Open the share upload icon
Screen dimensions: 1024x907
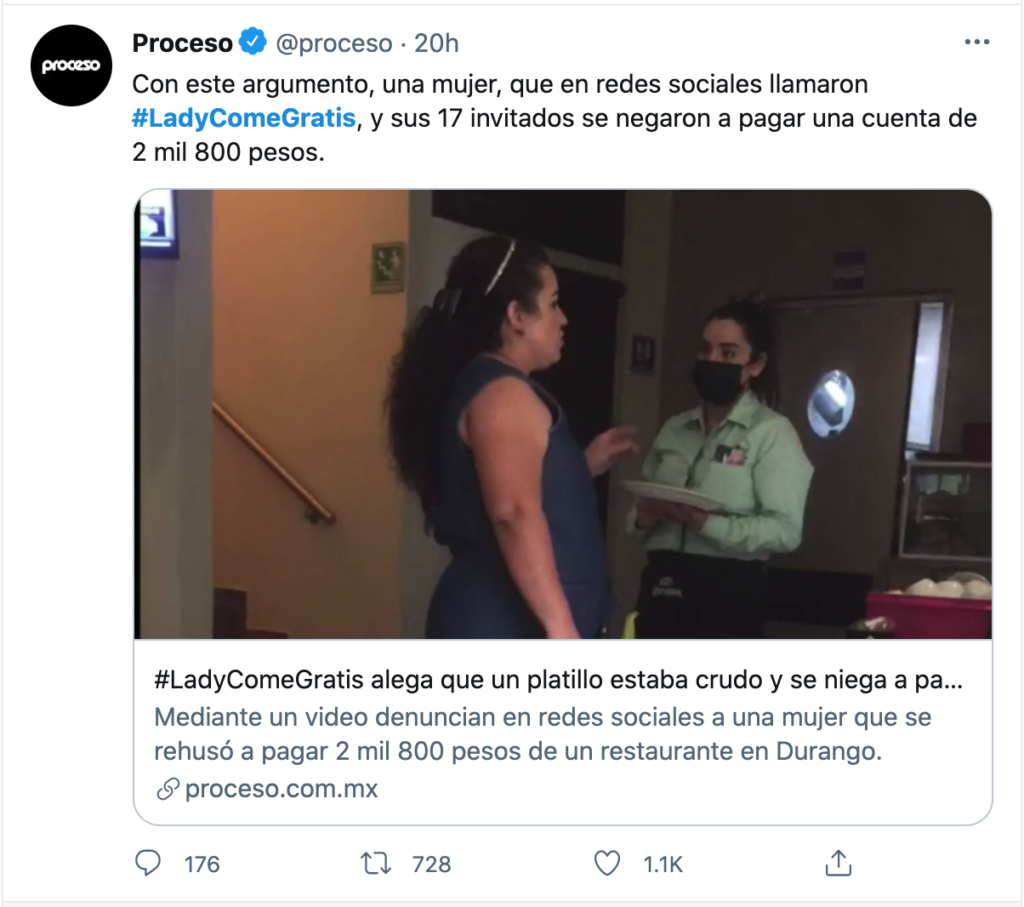coord(839,863)
